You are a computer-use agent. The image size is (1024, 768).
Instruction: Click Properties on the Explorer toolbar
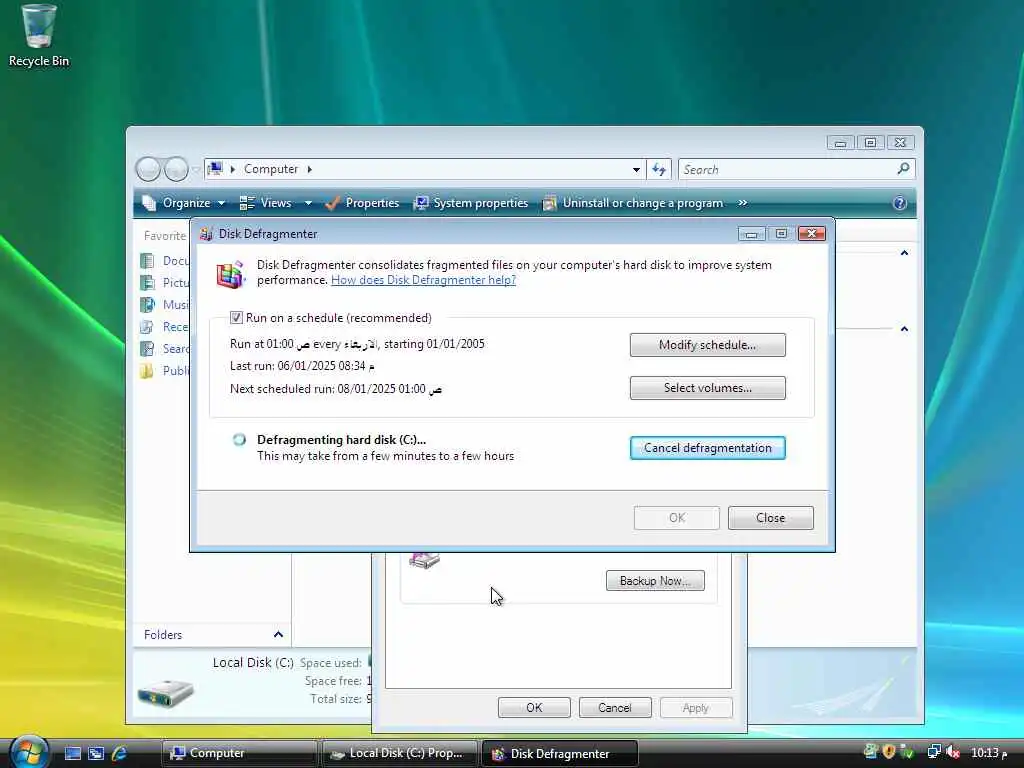(362, 203)
